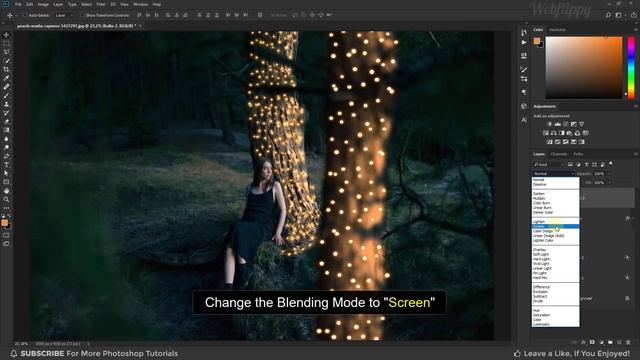The width and height of the screenshot is (640, 360).
Task: Toggle the pixel layer filter
Action: click(570, 164)
